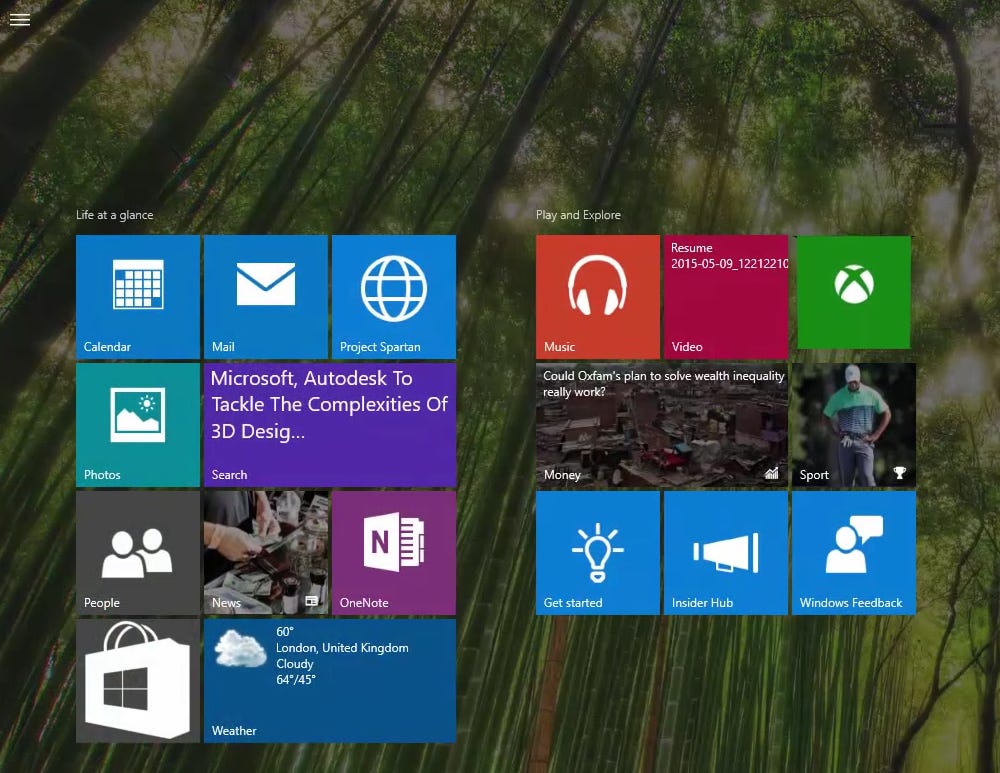Launch the Music app
1000x773 pixels.
pyautogui.click(x=597, y=296)
